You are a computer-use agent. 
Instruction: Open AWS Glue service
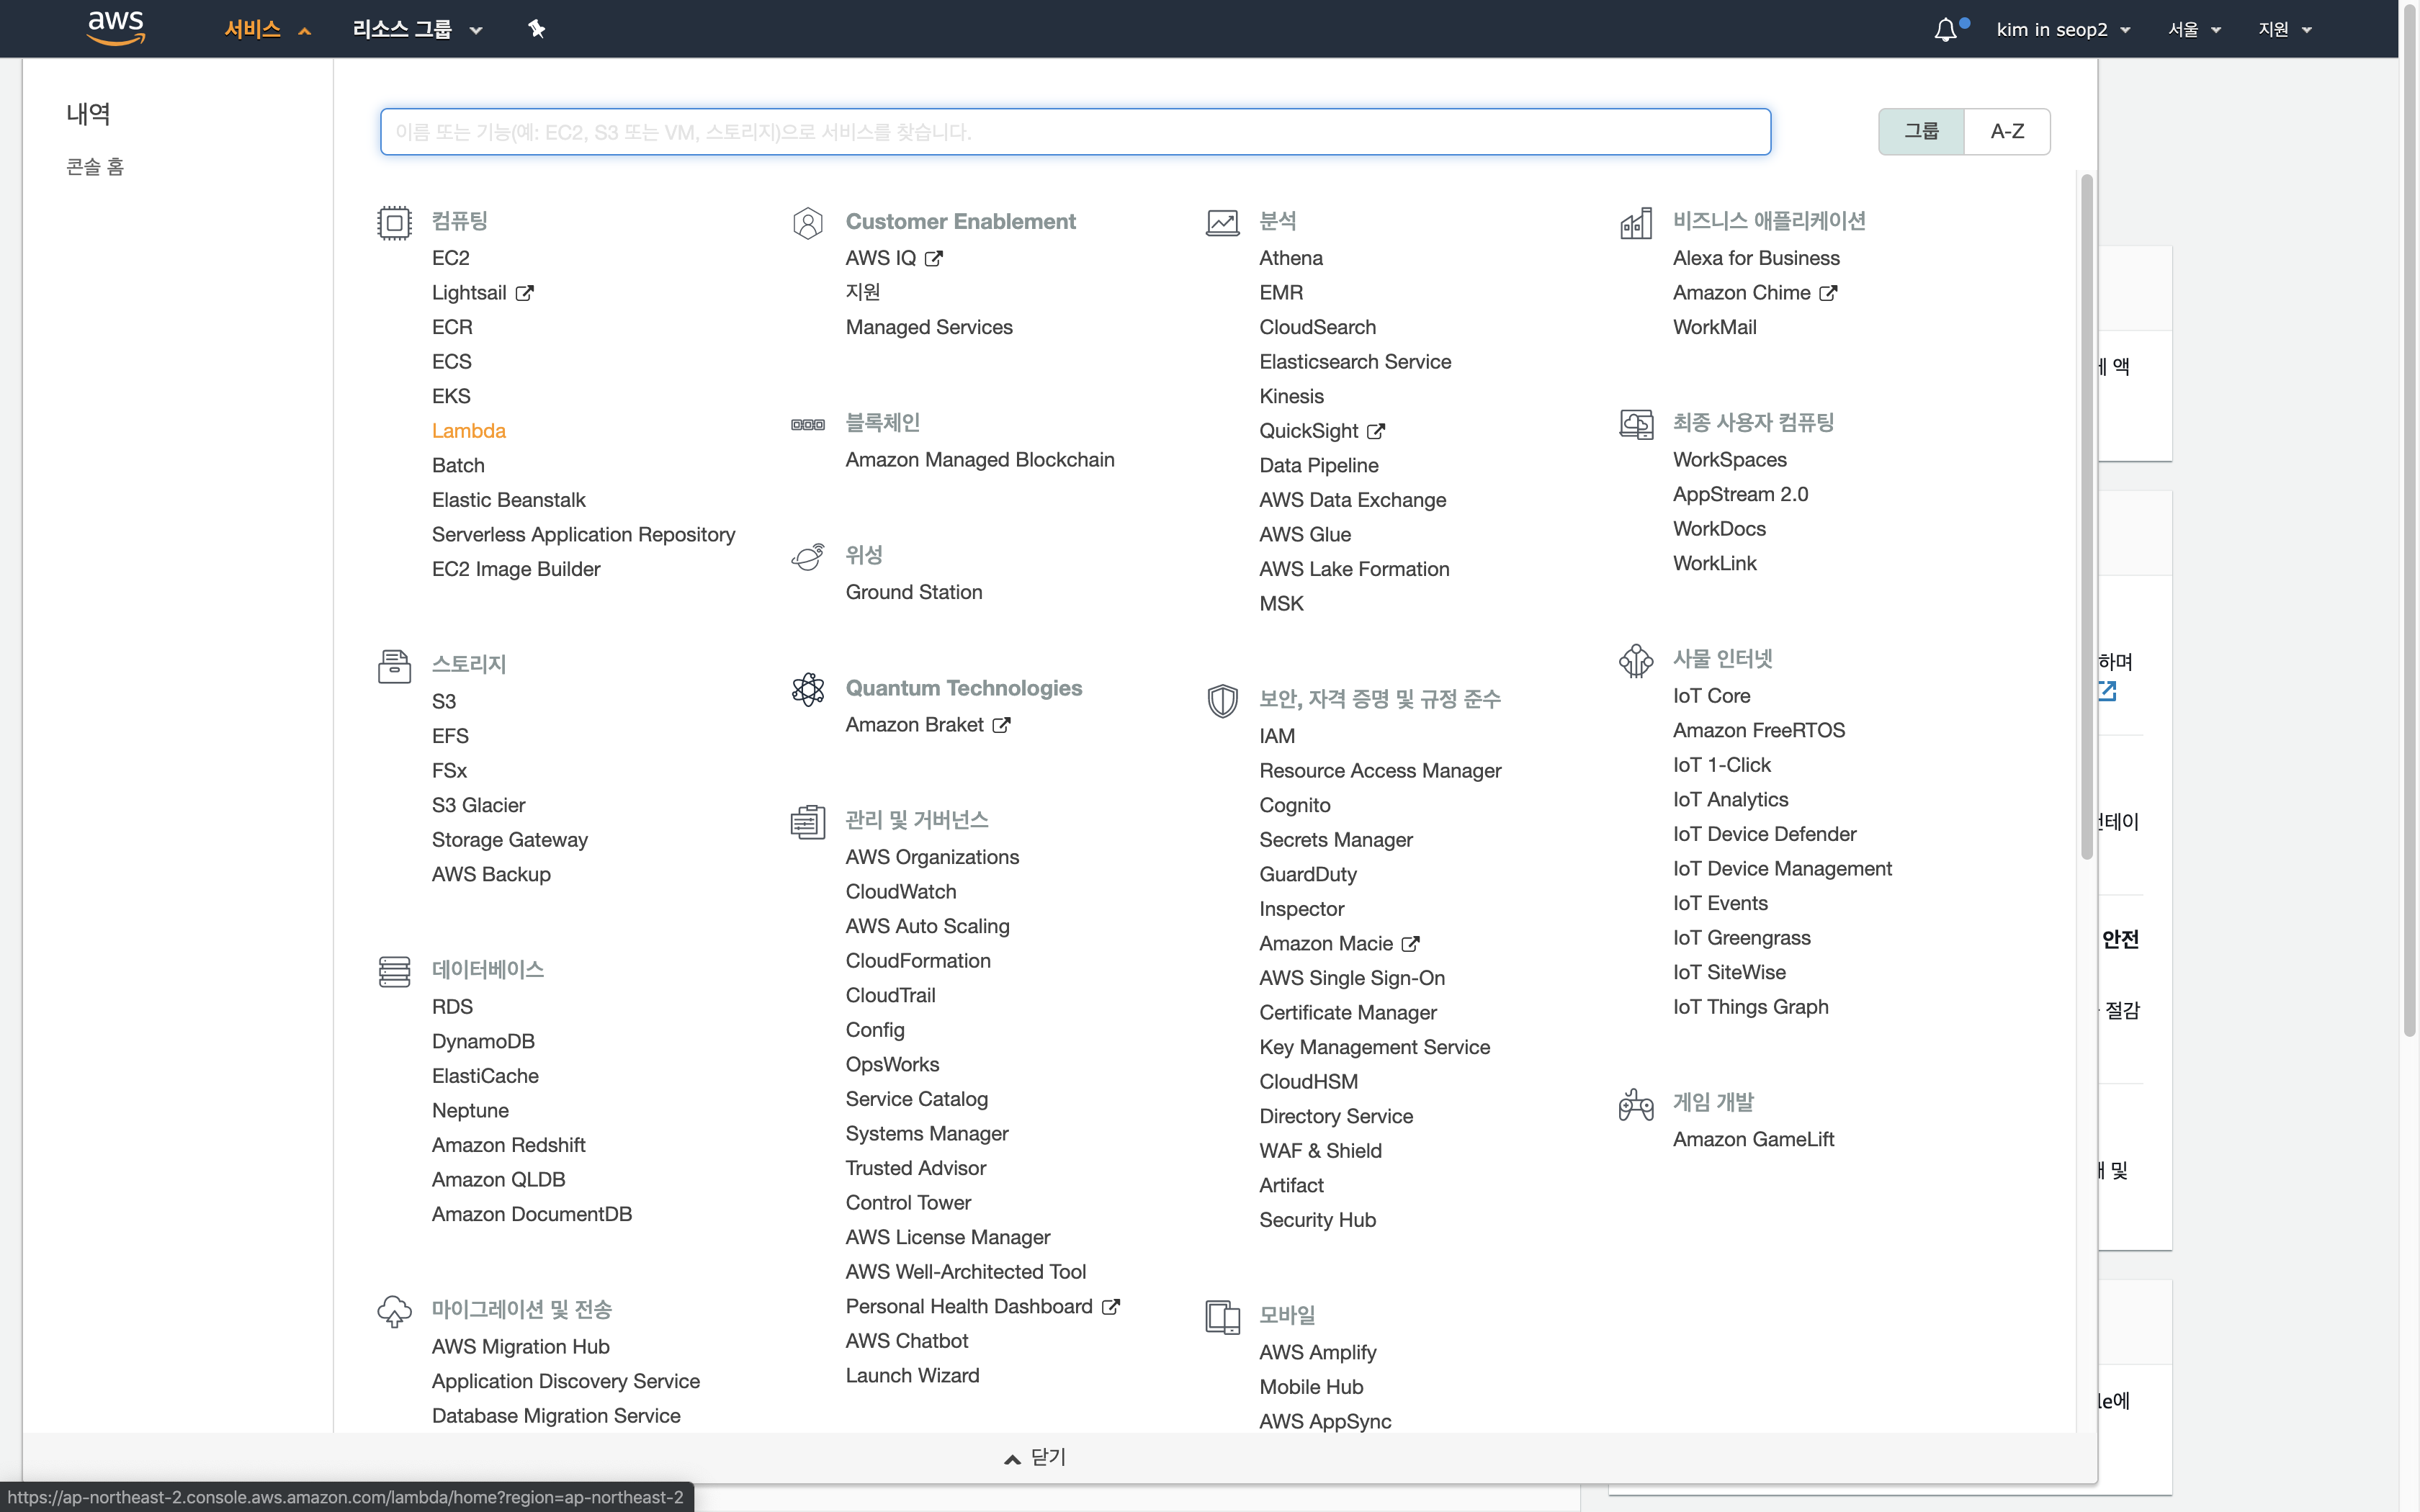(1305, 535)
